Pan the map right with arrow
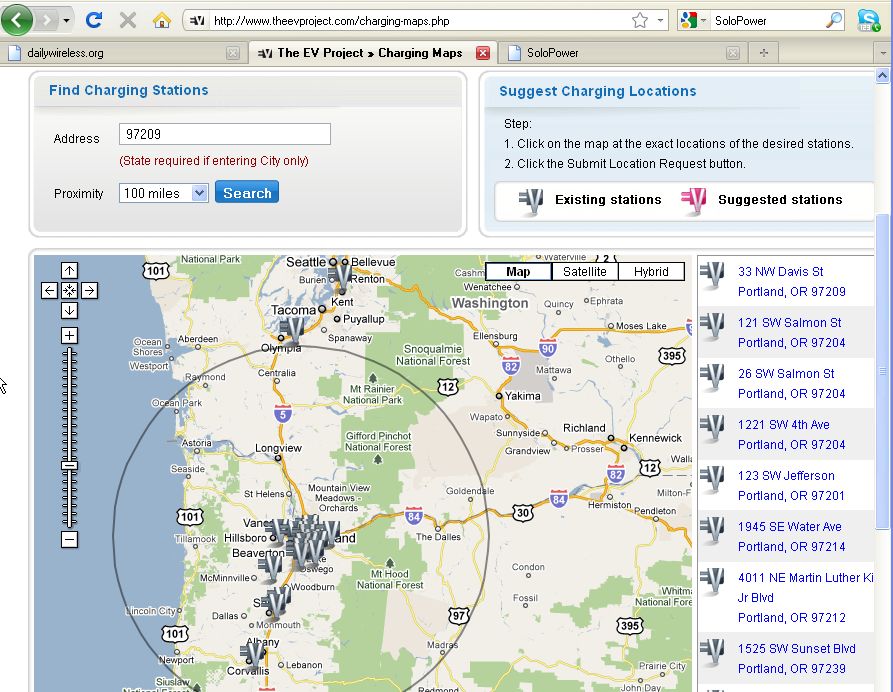Viewport: 893px width, 692px height. coord(89,290)
